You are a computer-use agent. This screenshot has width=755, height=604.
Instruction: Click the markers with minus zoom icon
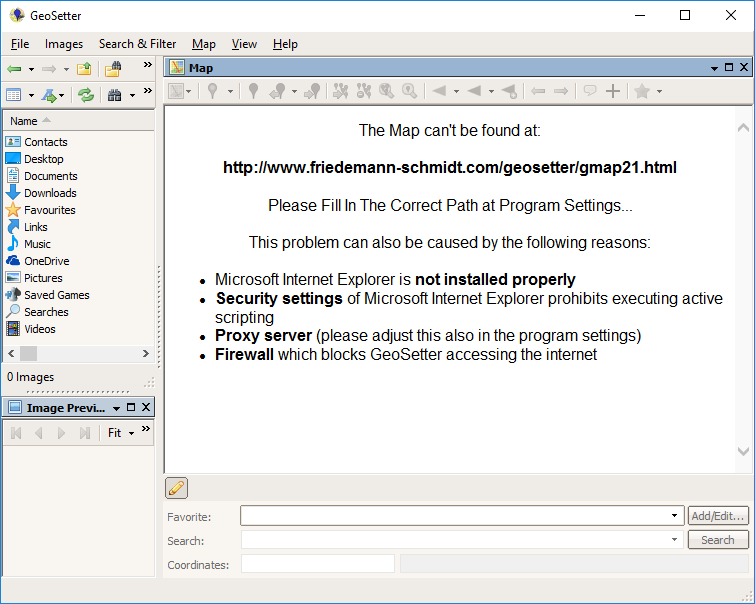[364, 91]
